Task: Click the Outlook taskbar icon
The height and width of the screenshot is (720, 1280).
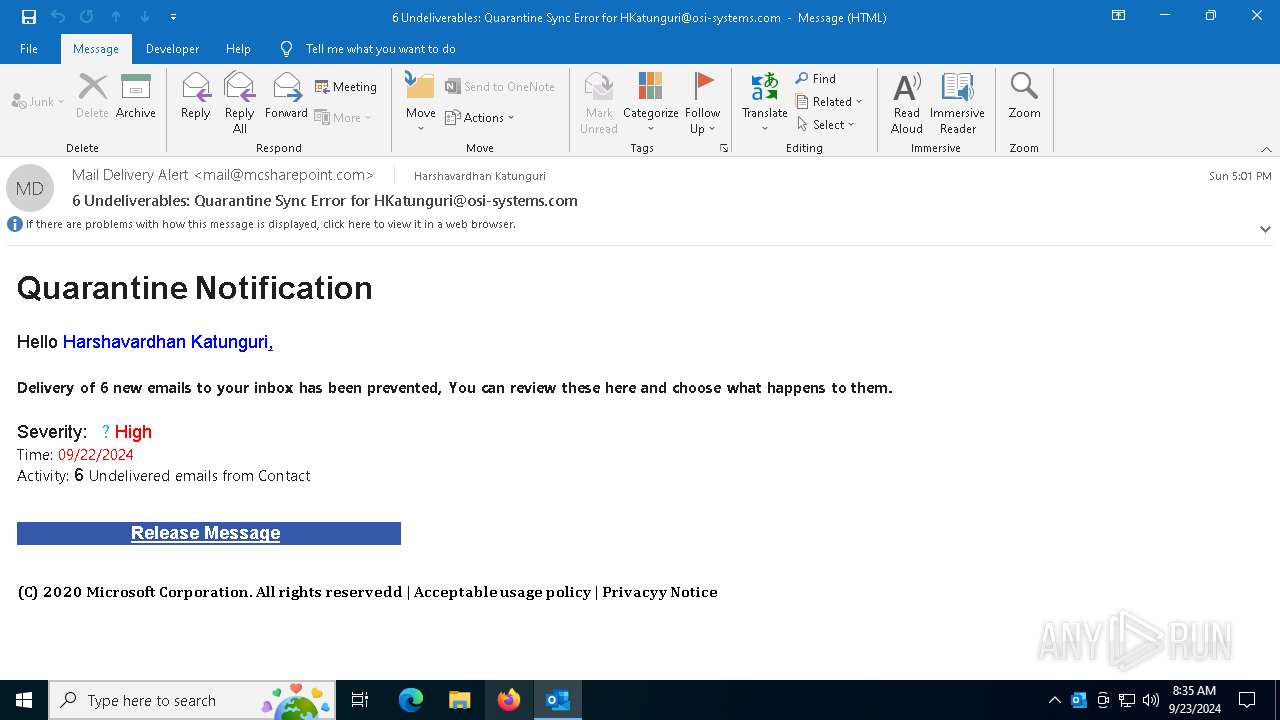Action: point(558,700)
